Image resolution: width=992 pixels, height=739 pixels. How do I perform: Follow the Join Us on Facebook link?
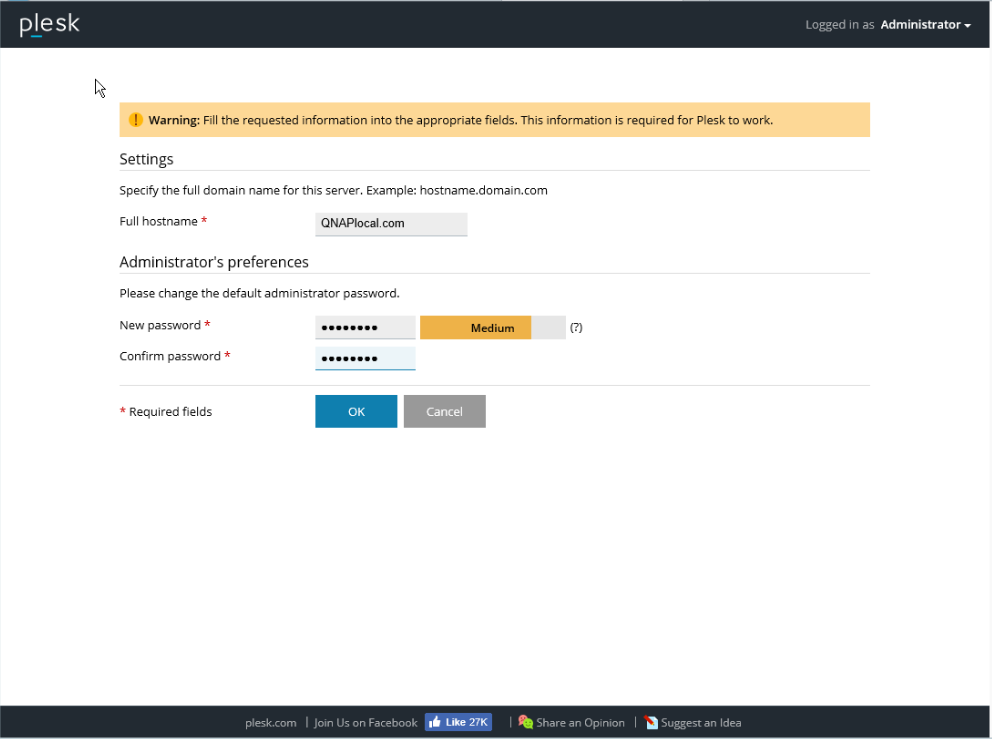(x=365, y=722)
